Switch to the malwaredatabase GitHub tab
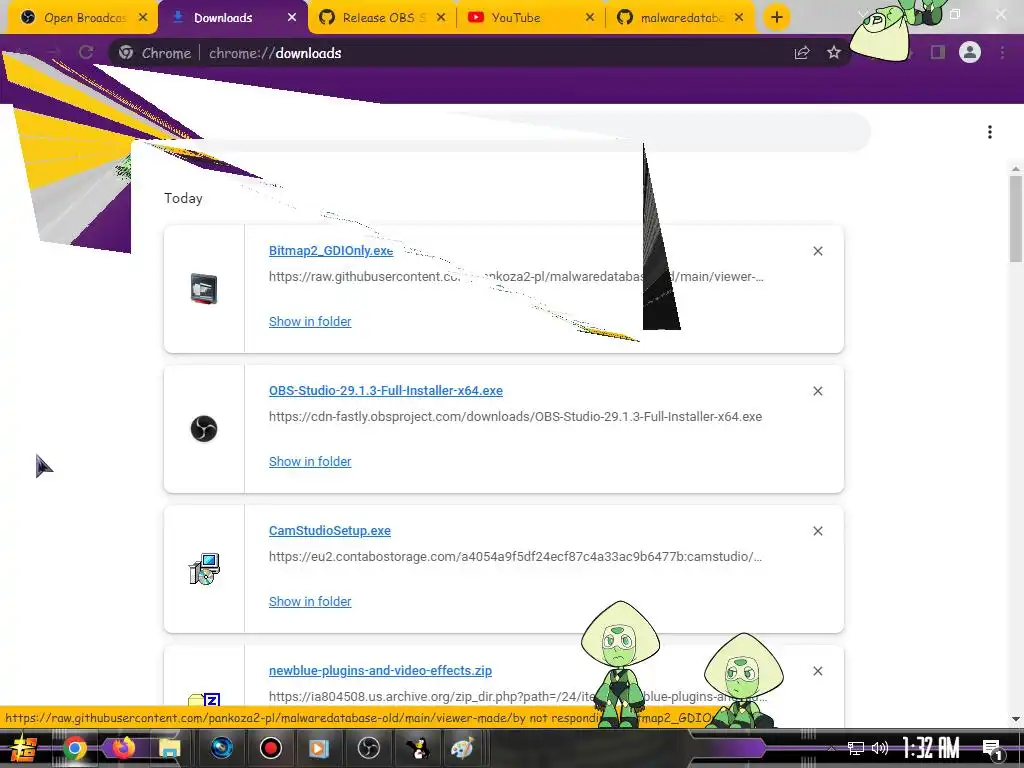Screen dimensions: 1024x768 [x=682, y=18]
